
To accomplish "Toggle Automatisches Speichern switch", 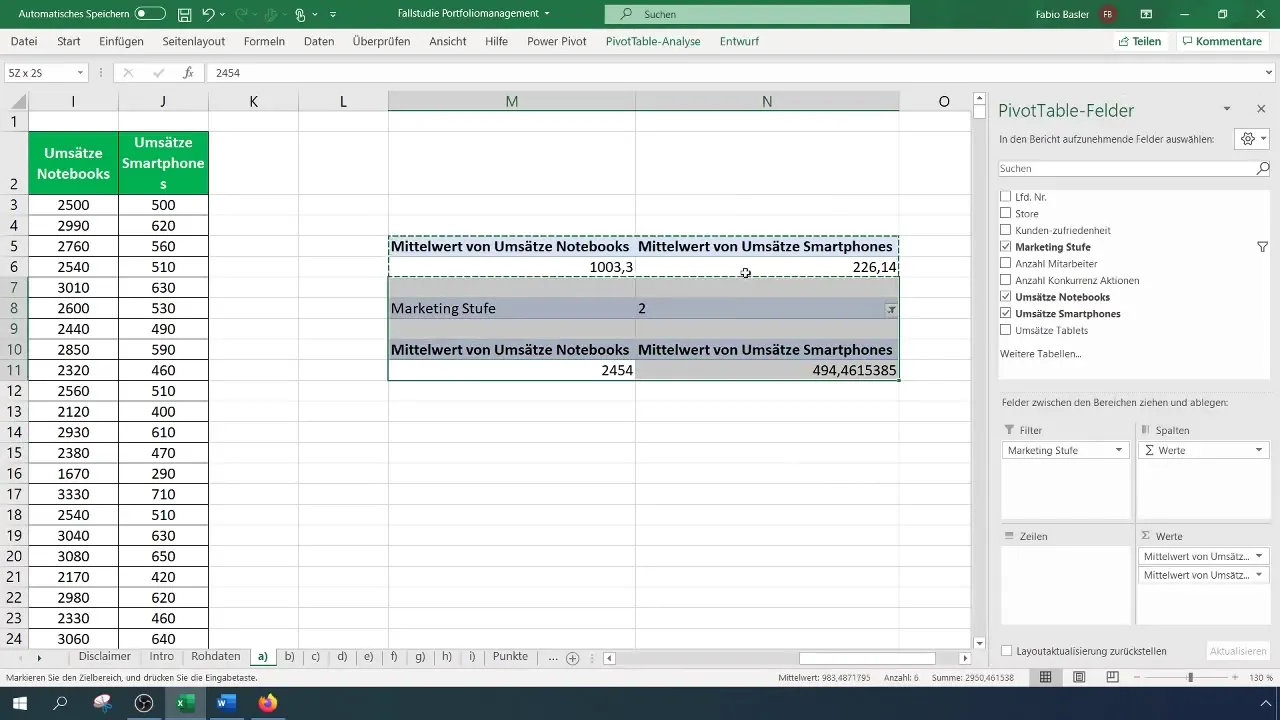I will (x=150, y=14).
